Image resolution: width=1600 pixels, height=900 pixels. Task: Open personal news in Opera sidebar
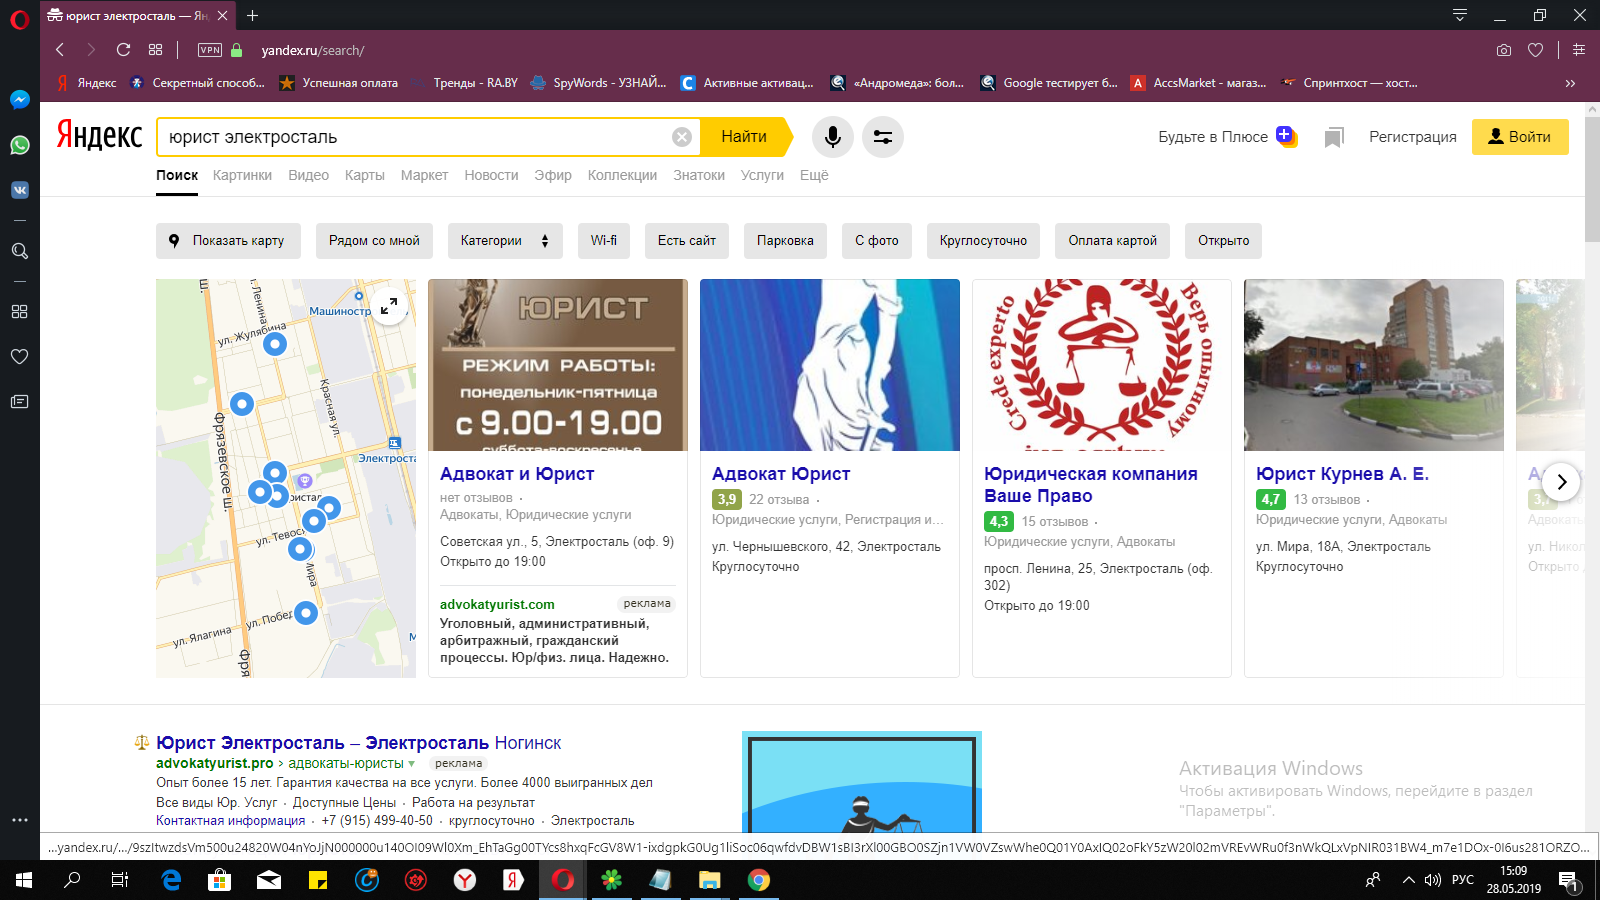click(x=20, y=402)
